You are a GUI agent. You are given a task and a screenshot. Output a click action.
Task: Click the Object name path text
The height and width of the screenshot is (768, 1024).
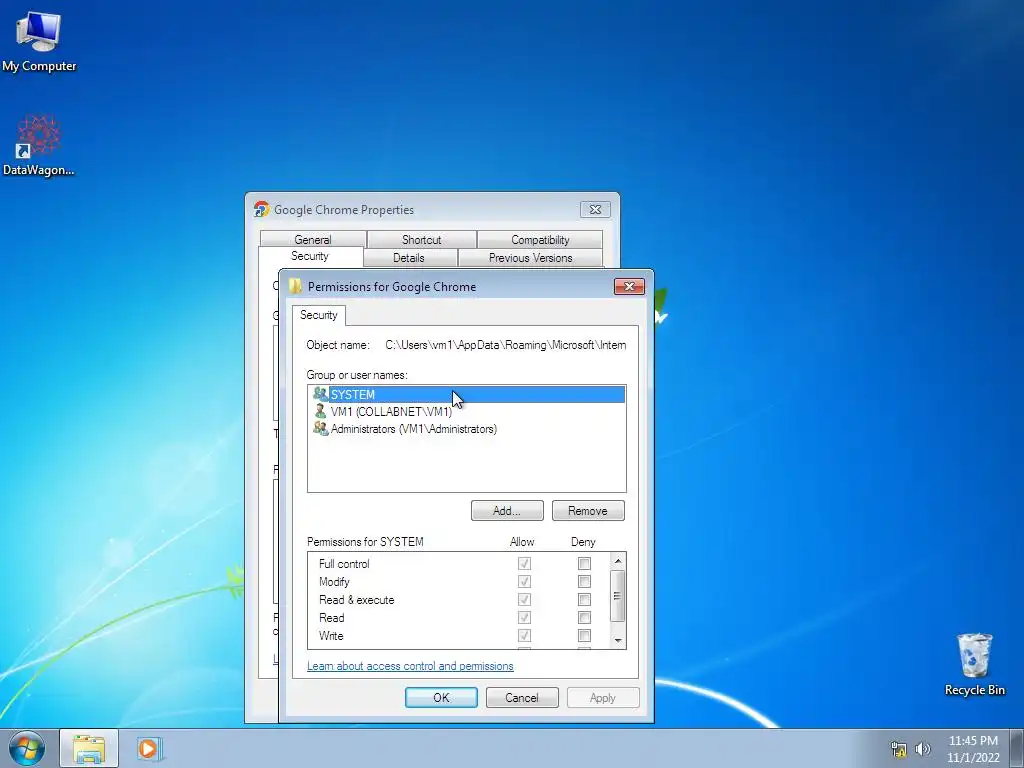click(x=505, y=345)
